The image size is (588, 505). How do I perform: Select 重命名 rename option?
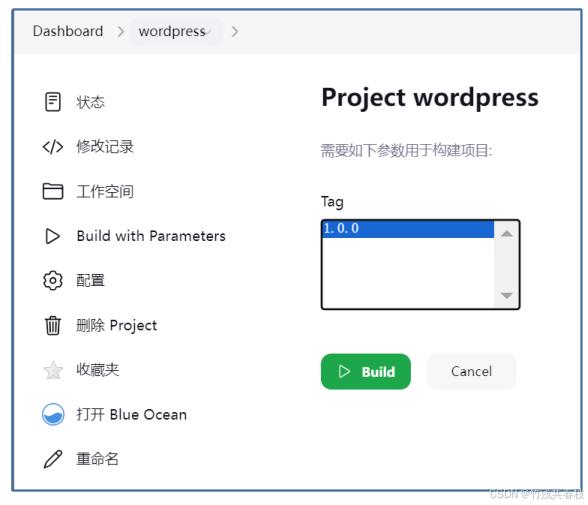point(98,459)
